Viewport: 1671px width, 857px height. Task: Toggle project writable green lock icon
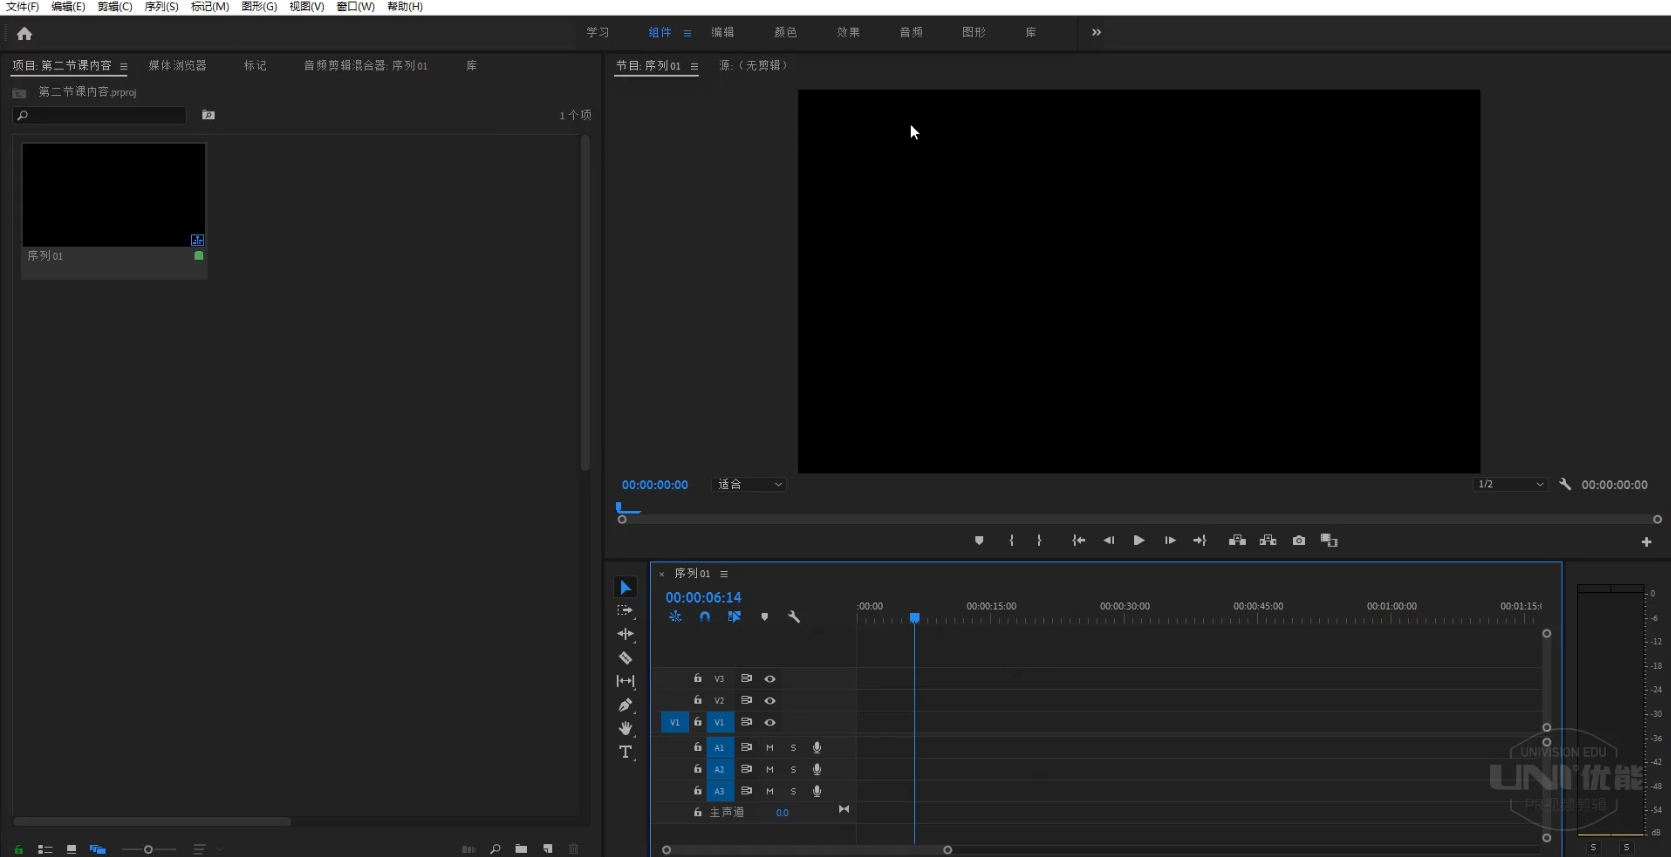18,849
